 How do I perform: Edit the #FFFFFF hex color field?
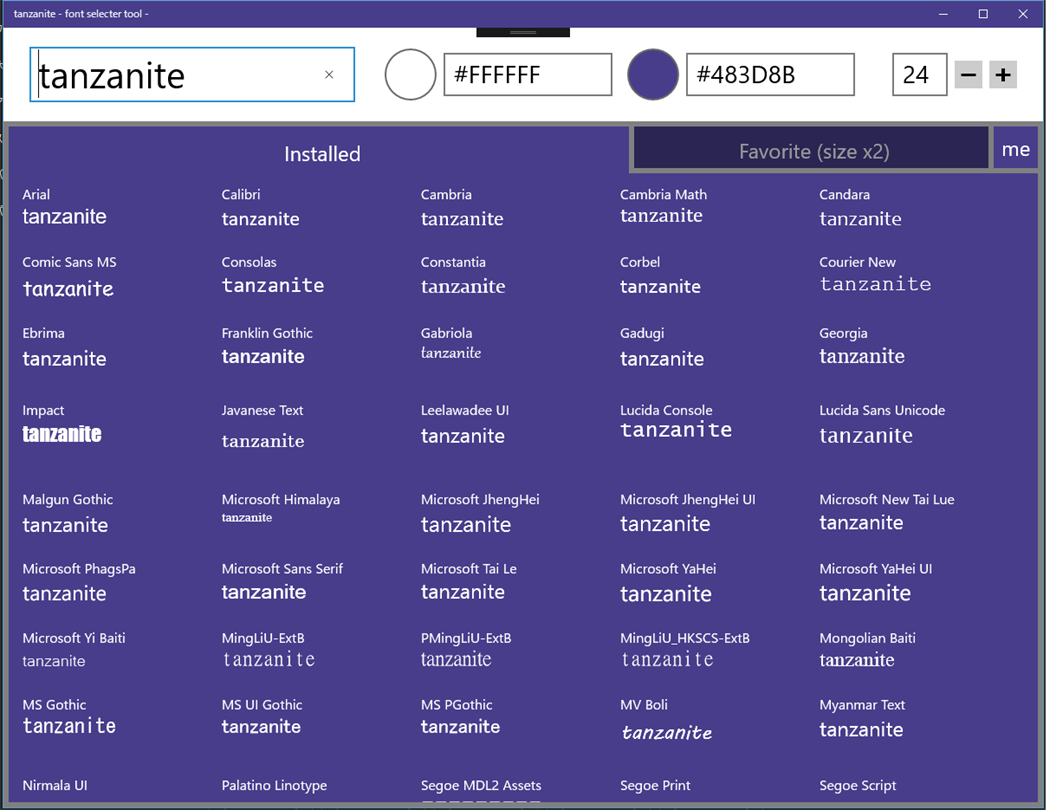click(528, 75)
